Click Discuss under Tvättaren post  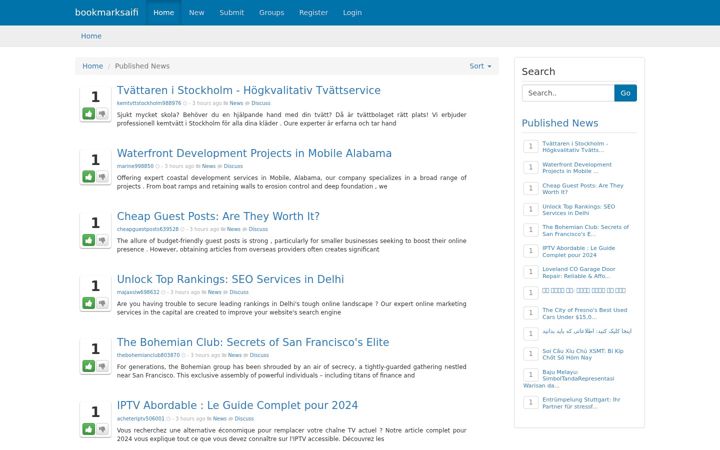click(x=261, y=103)
